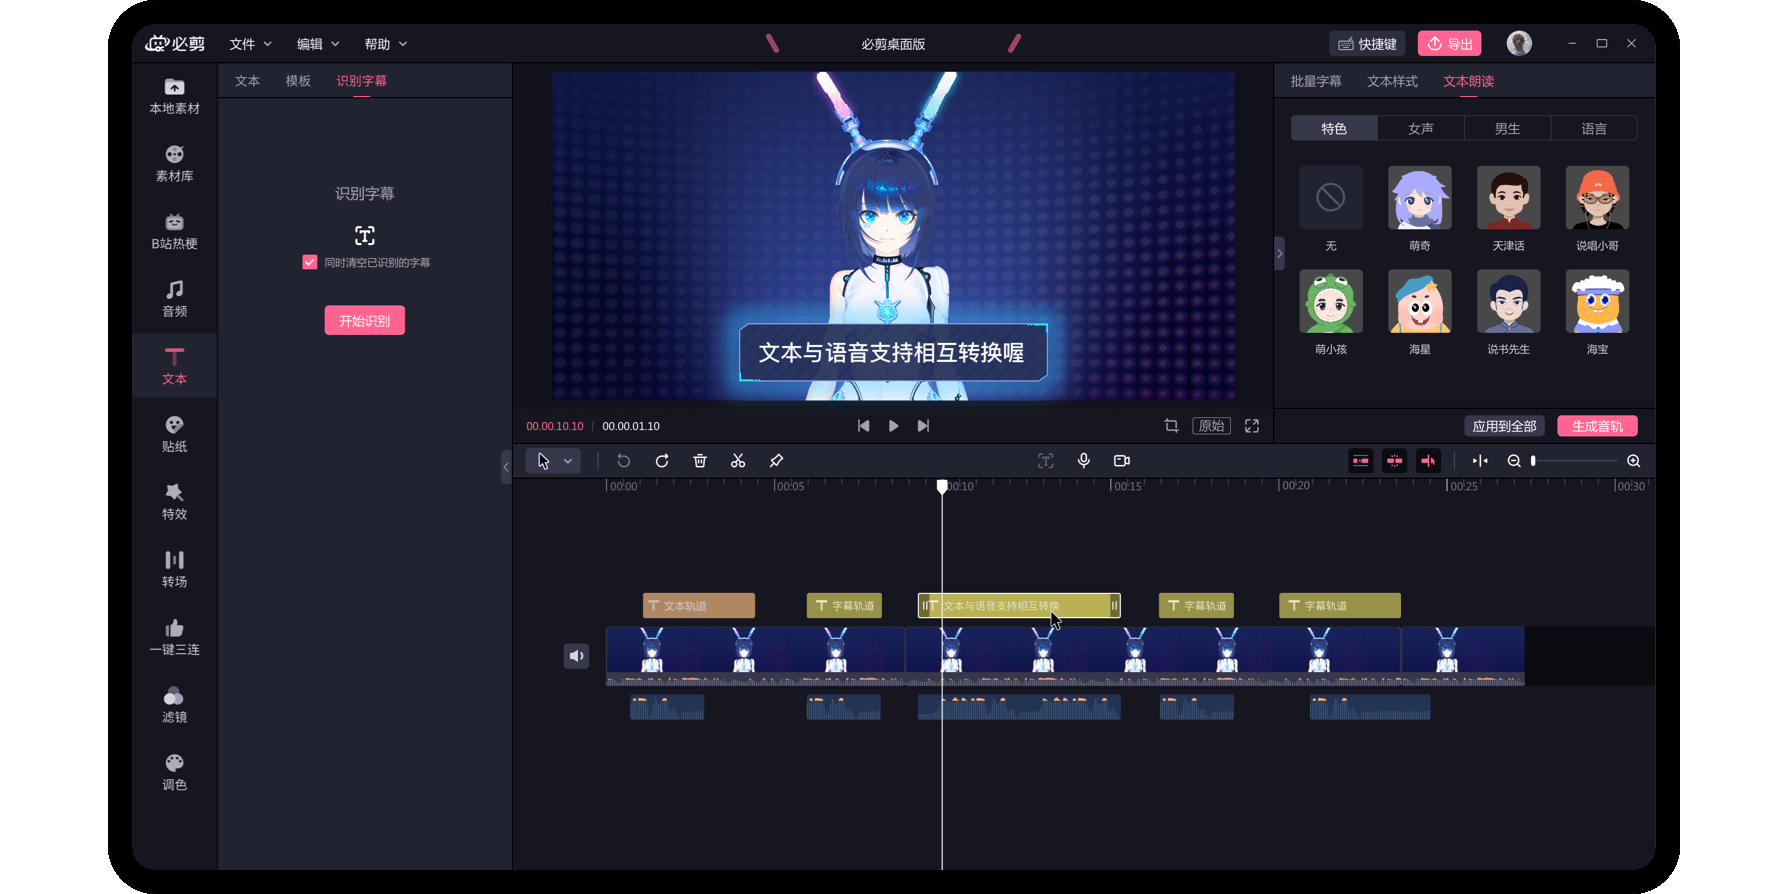
Task: Toggle the pink auto-snap burst icon
Action: (1395, 461)
